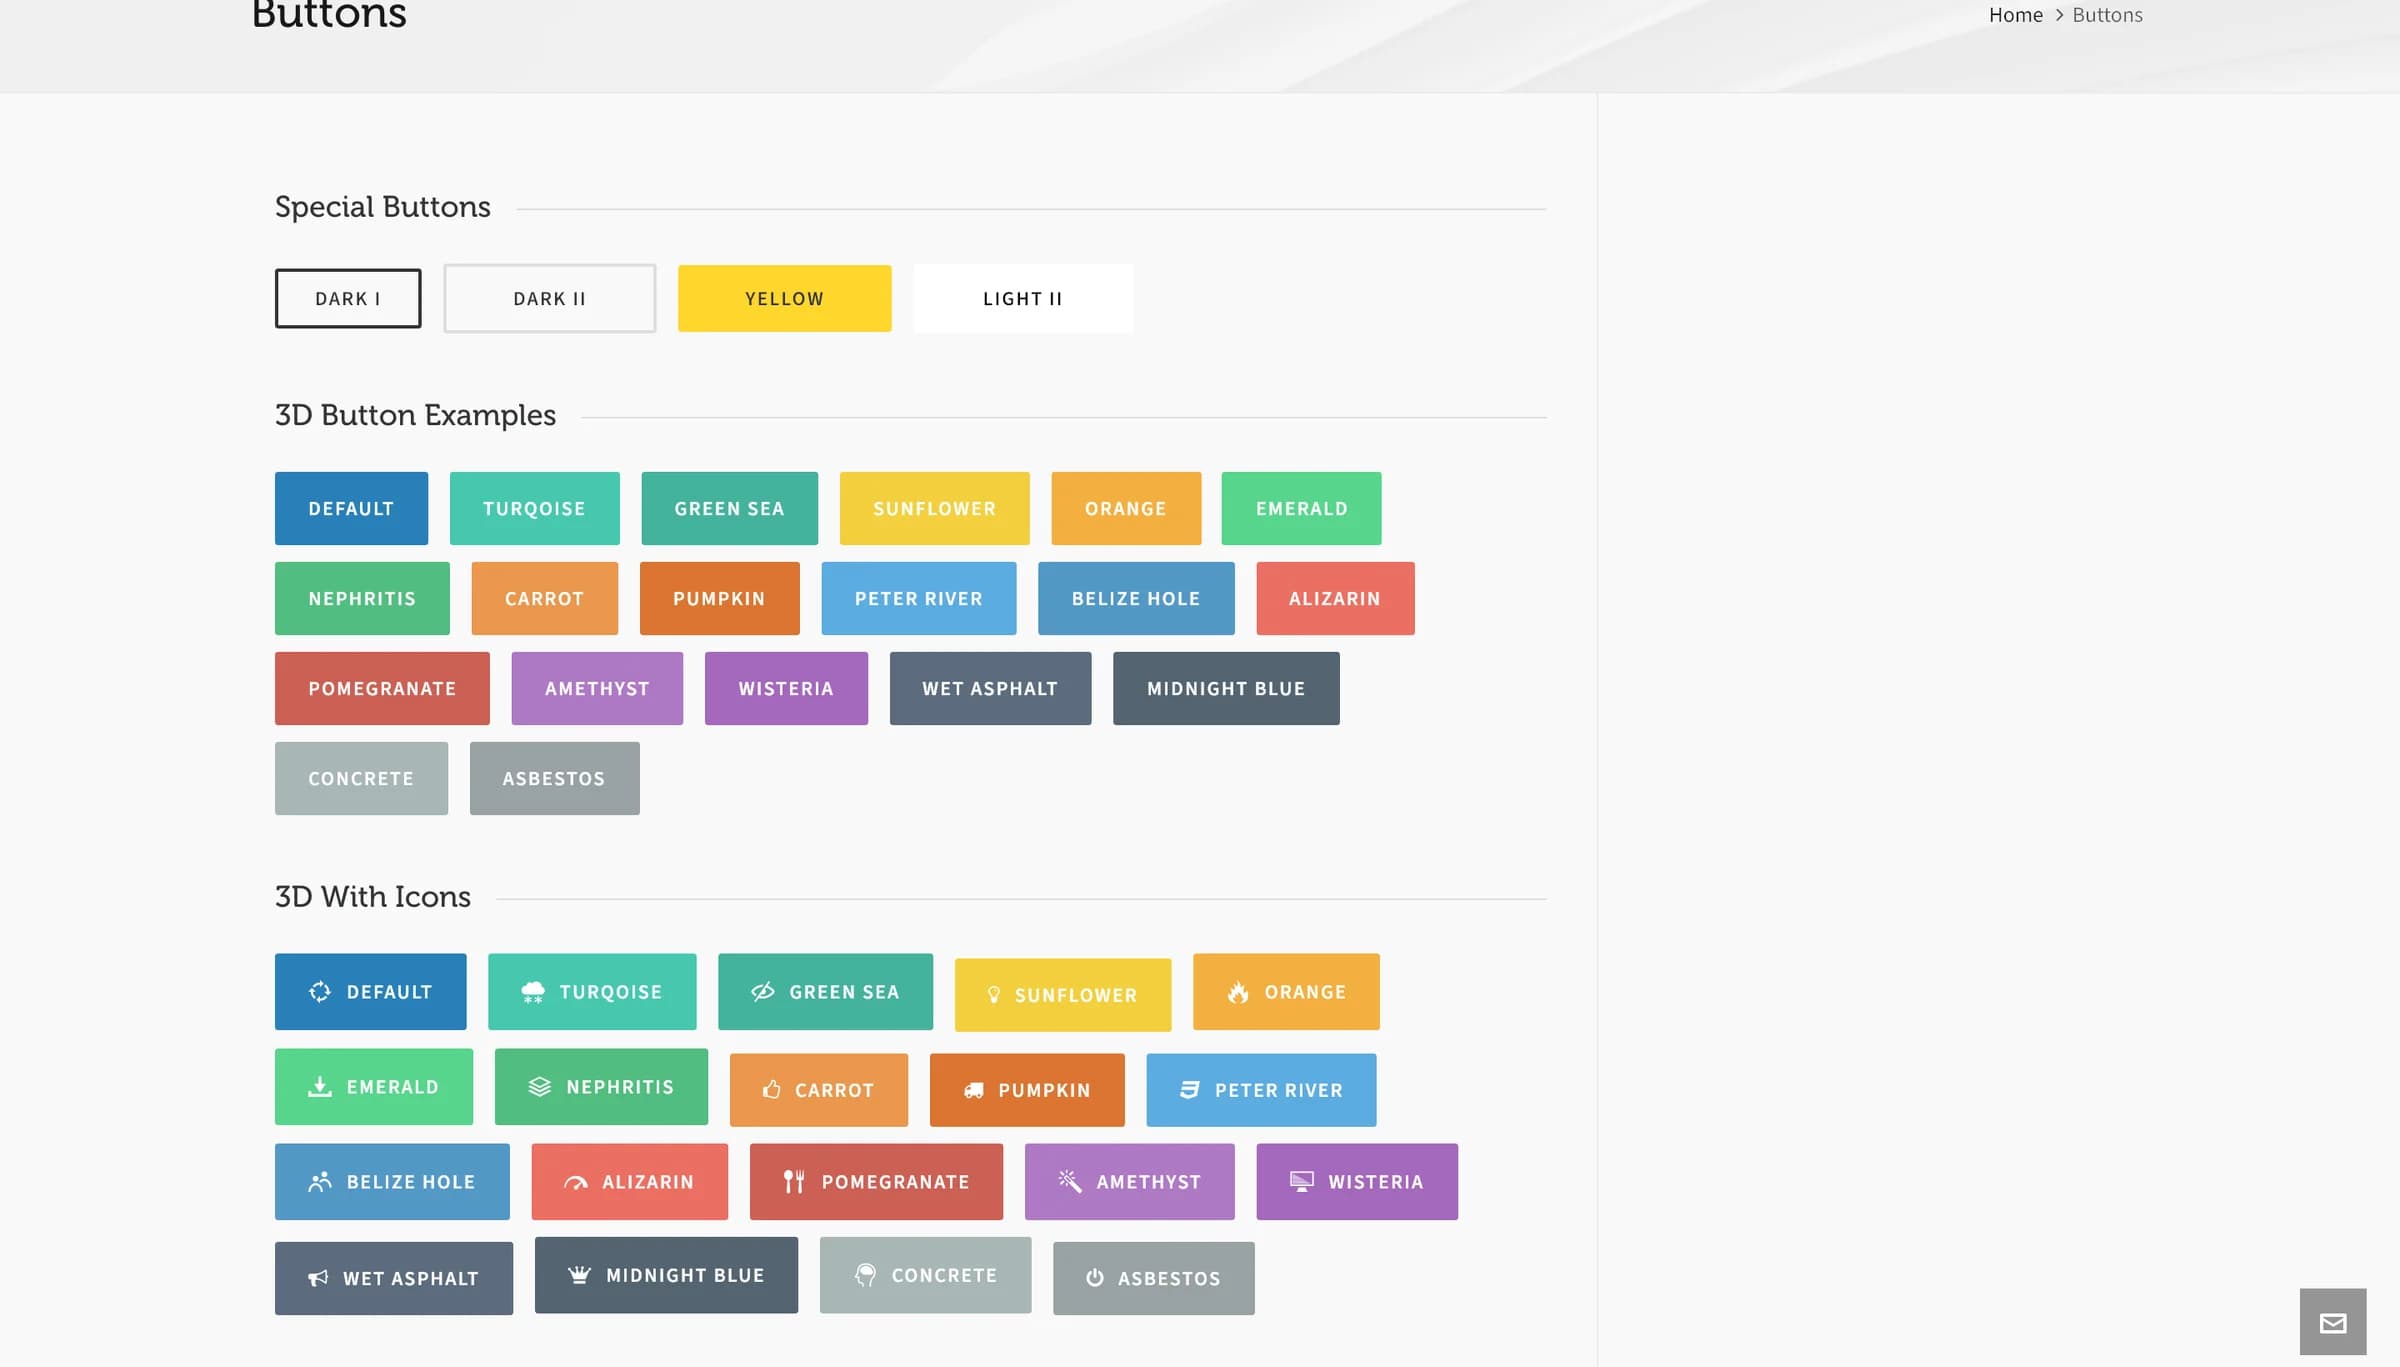Click the magic wand icon on Amethyst
The height and width of the screenshot is (1367, 2400).
(x=1069, y=1181)
